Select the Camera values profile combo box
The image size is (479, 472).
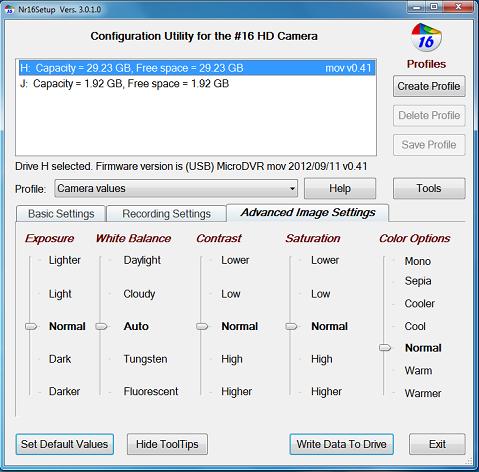(x=176, y=189)
